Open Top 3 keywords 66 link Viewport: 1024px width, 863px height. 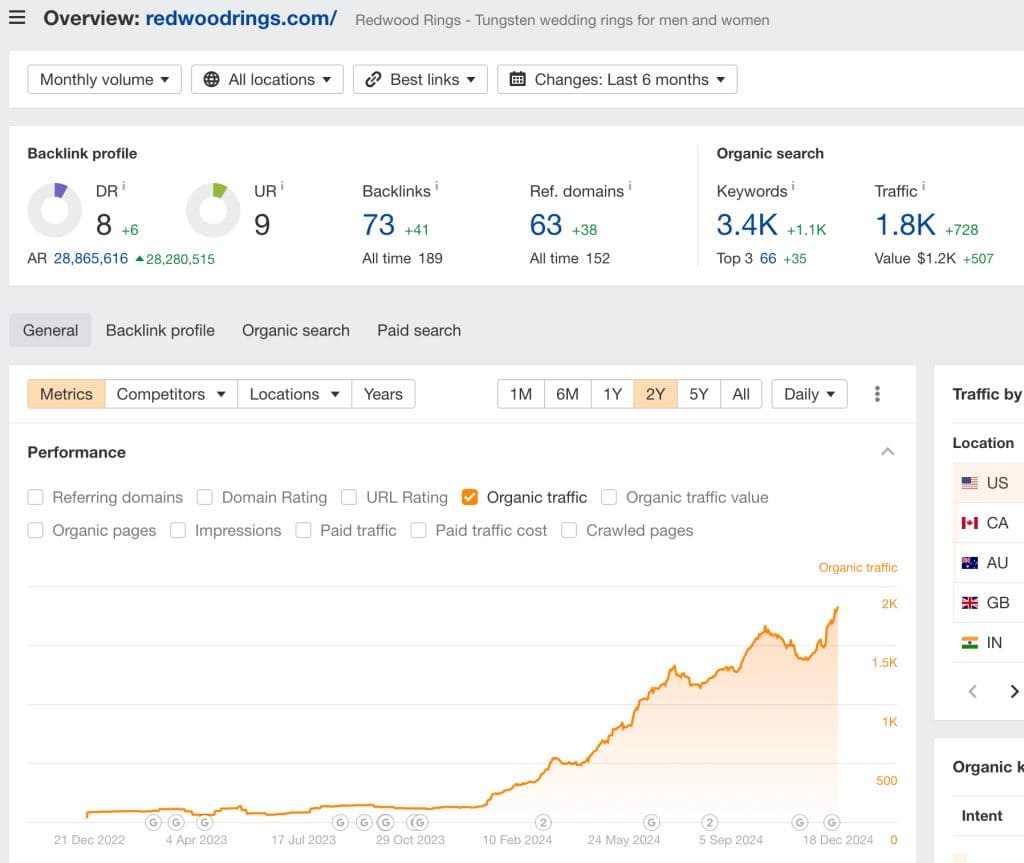[768, 258]
